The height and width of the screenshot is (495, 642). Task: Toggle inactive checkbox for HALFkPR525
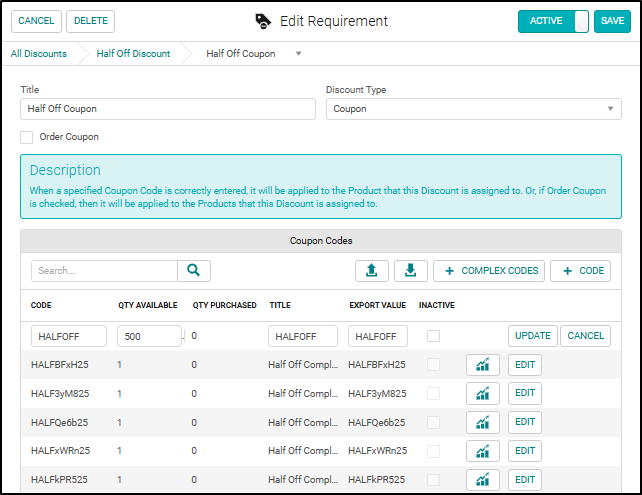(x=433, y=480)
